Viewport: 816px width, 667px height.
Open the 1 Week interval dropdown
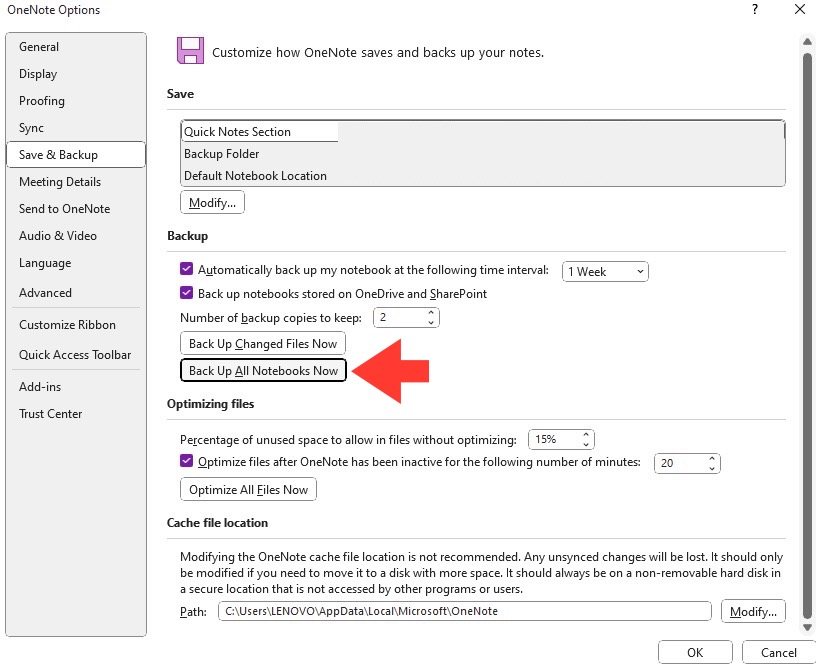[605, 272]
